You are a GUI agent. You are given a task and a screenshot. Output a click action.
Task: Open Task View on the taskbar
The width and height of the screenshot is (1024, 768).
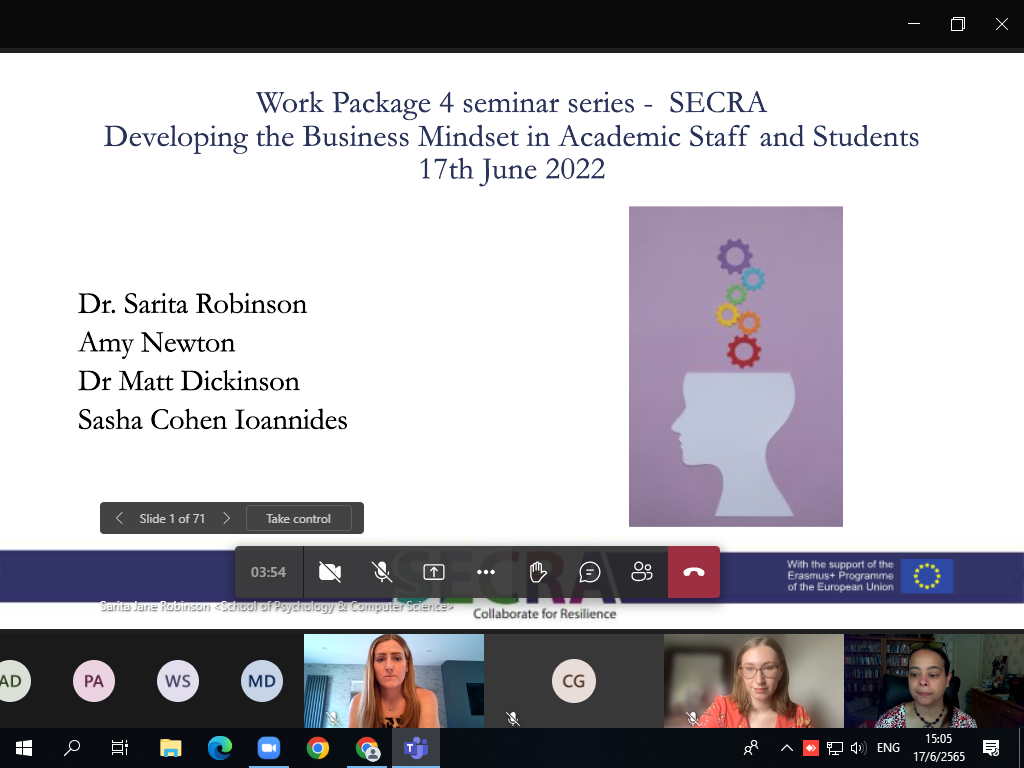point(120,748)
